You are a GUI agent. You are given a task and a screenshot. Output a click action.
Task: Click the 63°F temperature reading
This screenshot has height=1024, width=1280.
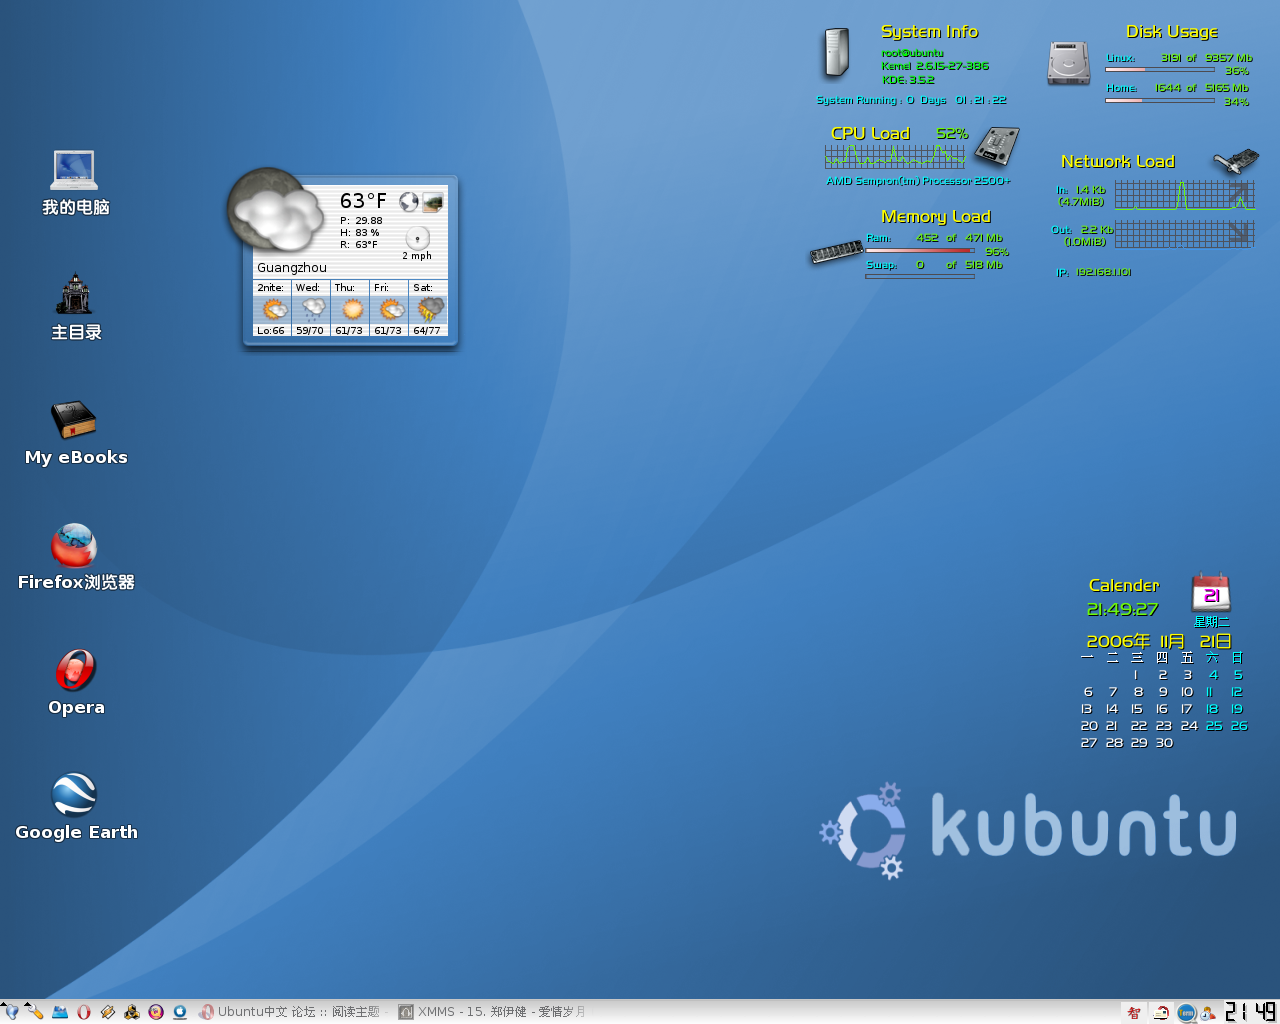[363, 201]
